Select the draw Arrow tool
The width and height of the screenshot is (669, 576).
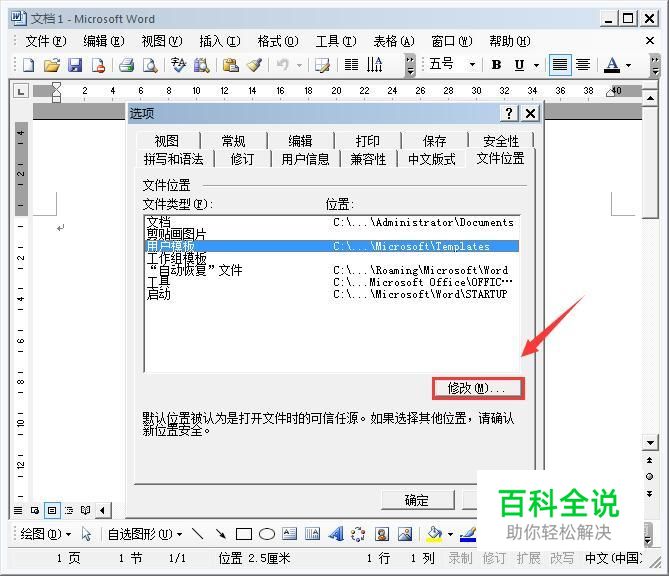click(x=221, y=534)
